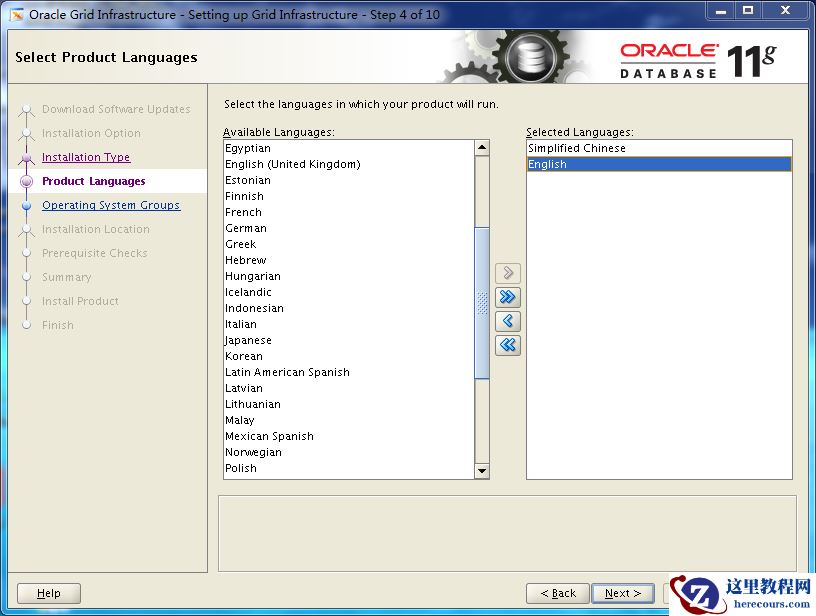This screenshot has width=816, height=616.
Task: Select Latvian in Available Languages
Action: [349, 389]
